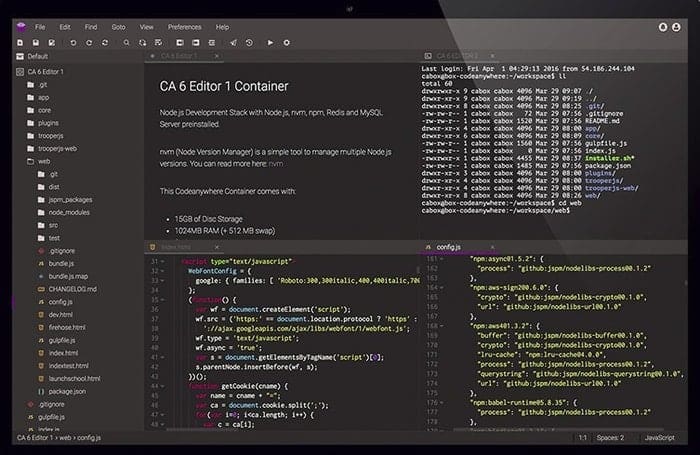
Task: Close the index.html tab
Action: [x=217, y=247]
